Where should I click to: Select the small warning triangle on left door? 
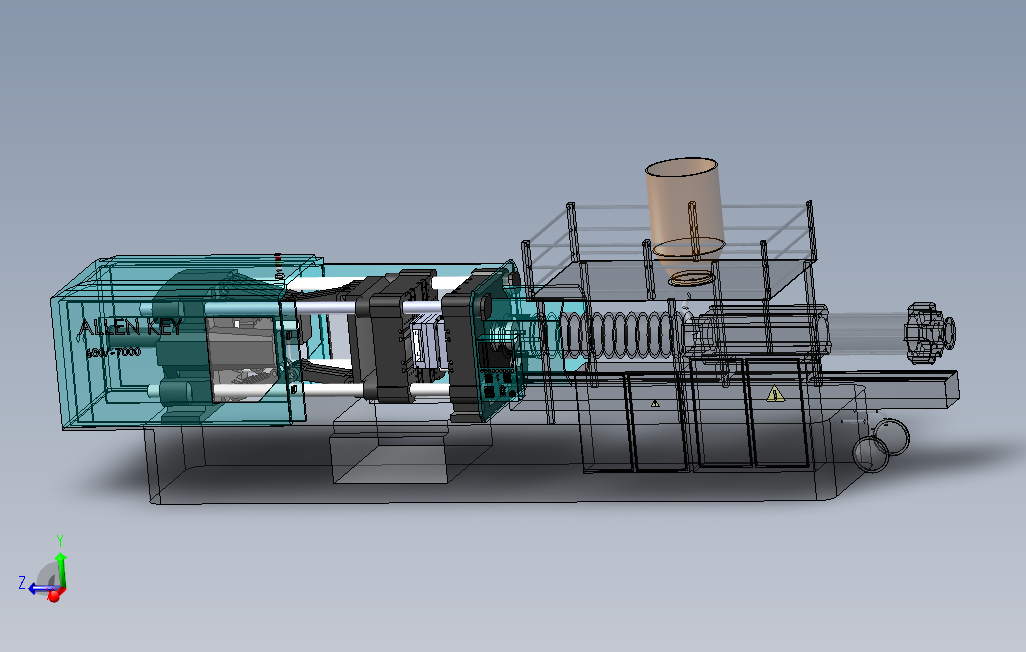655,404
